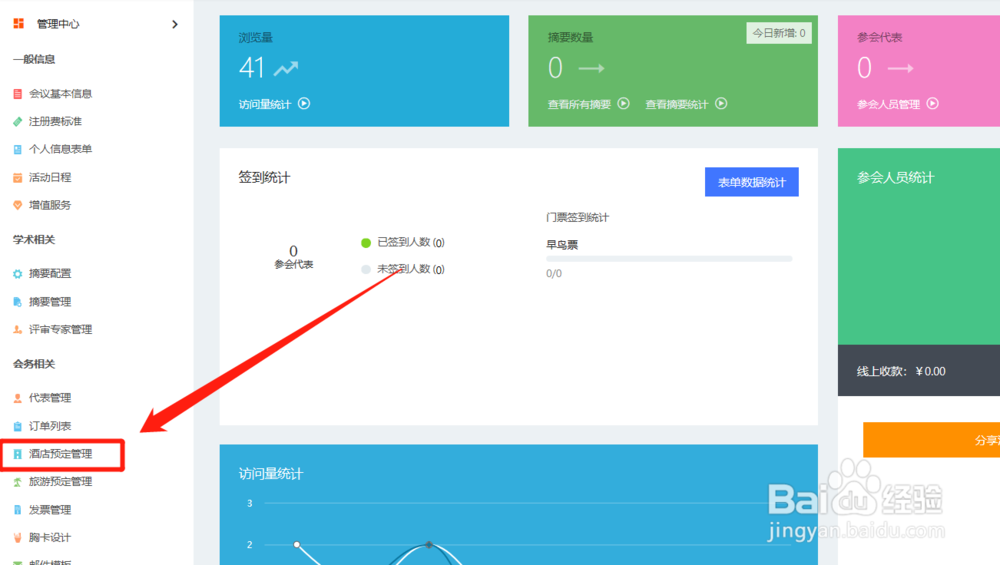Open the 访问量统计 link in 浏览量 card
This screenshot has height=565, width=1000.
click(x=265, y=104)
